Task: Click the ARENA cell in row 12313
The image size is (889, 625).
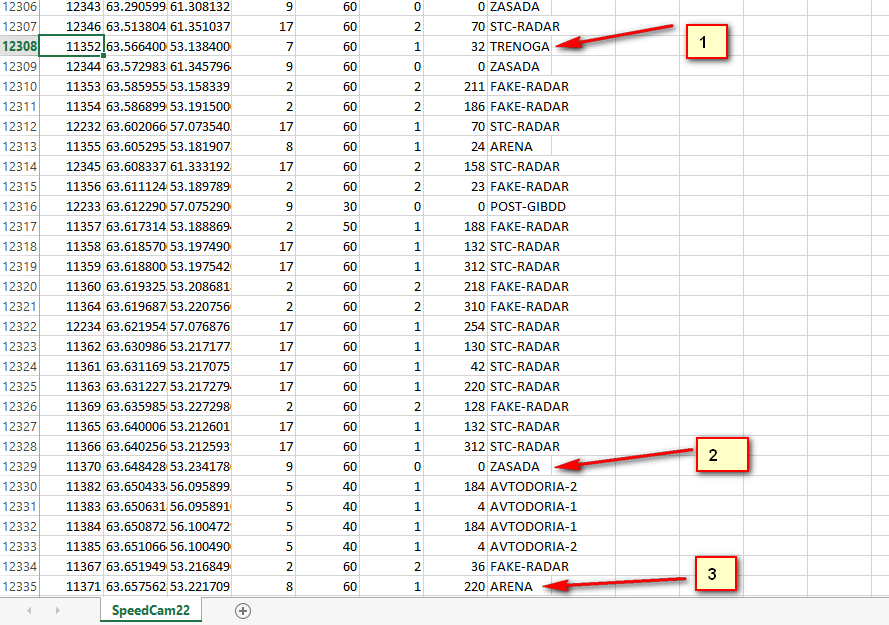Action: (x=511, y=146)
